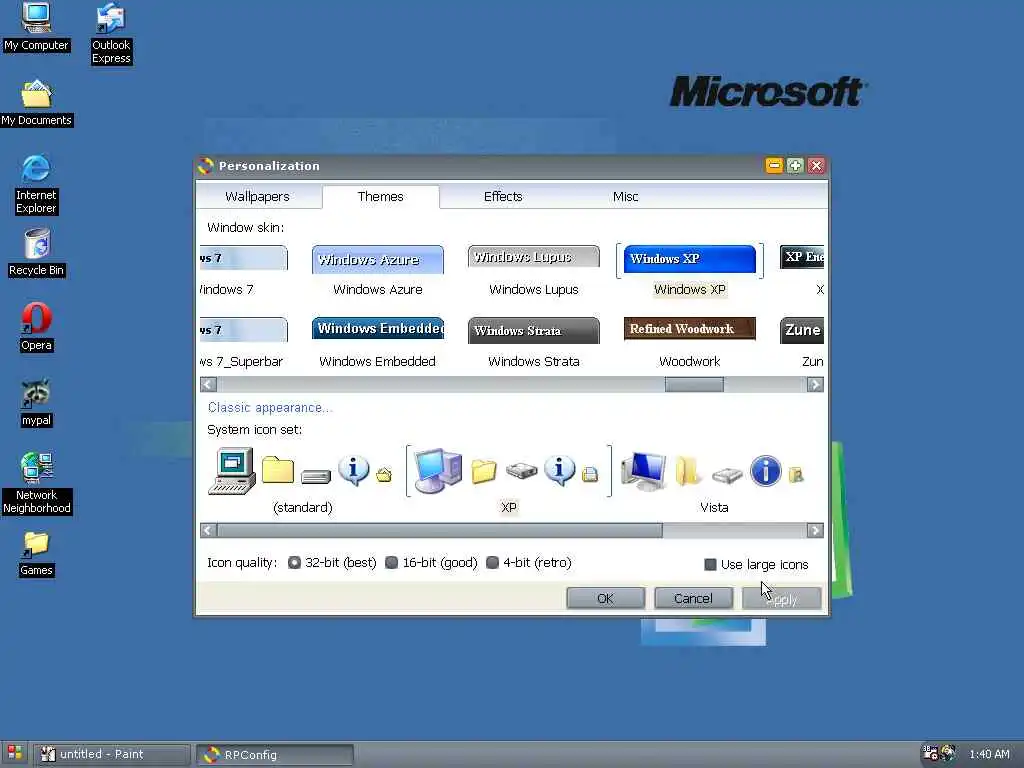Open the Classic appearance link
The image size is (1024, 768).
[270, 408]
